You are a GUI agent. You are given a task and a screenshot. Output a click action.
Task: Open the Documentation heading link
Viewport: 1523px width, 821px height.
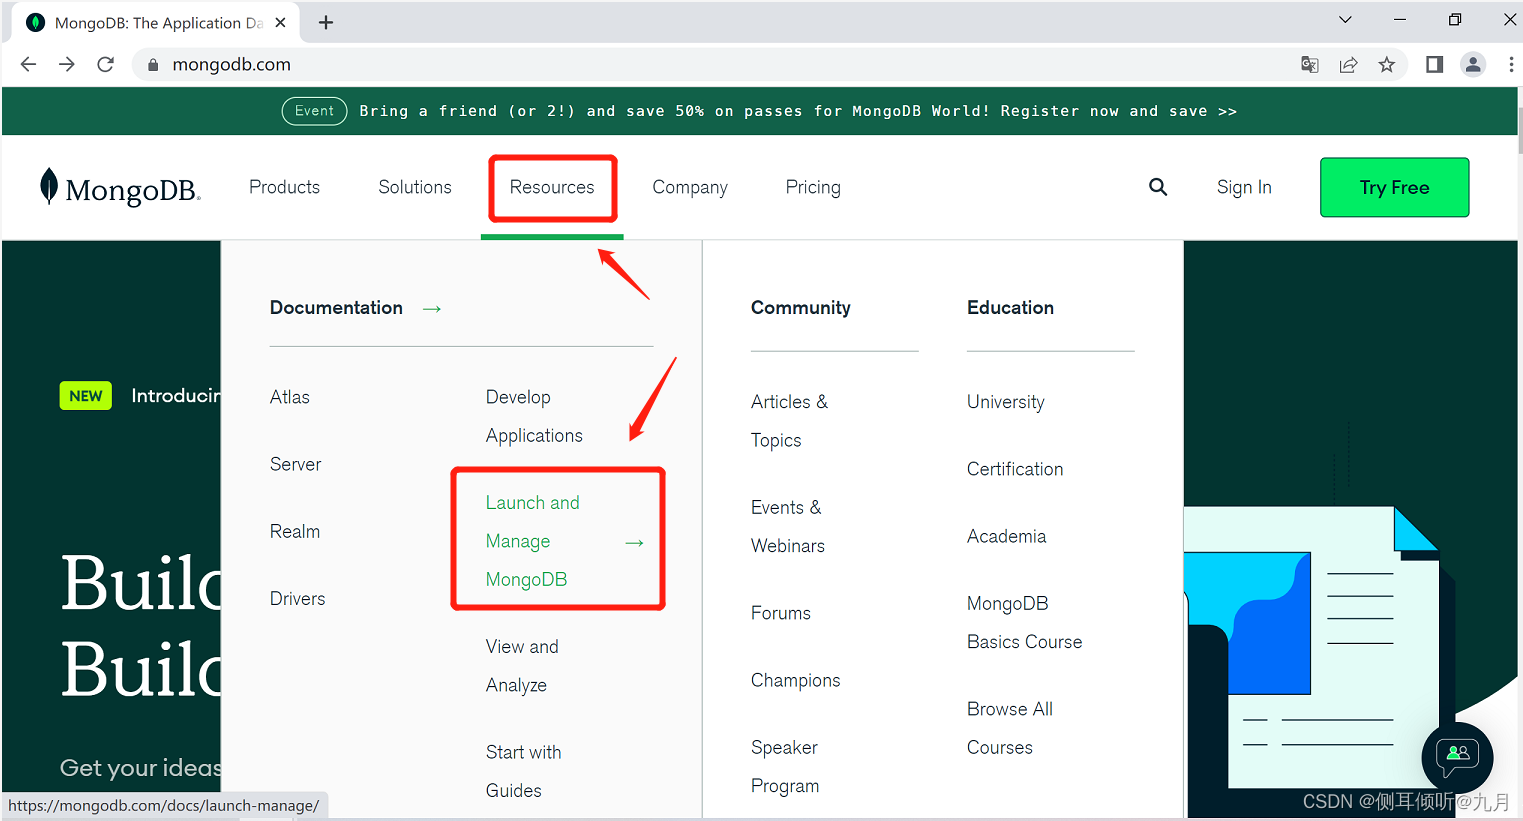[x=336, y=308]
